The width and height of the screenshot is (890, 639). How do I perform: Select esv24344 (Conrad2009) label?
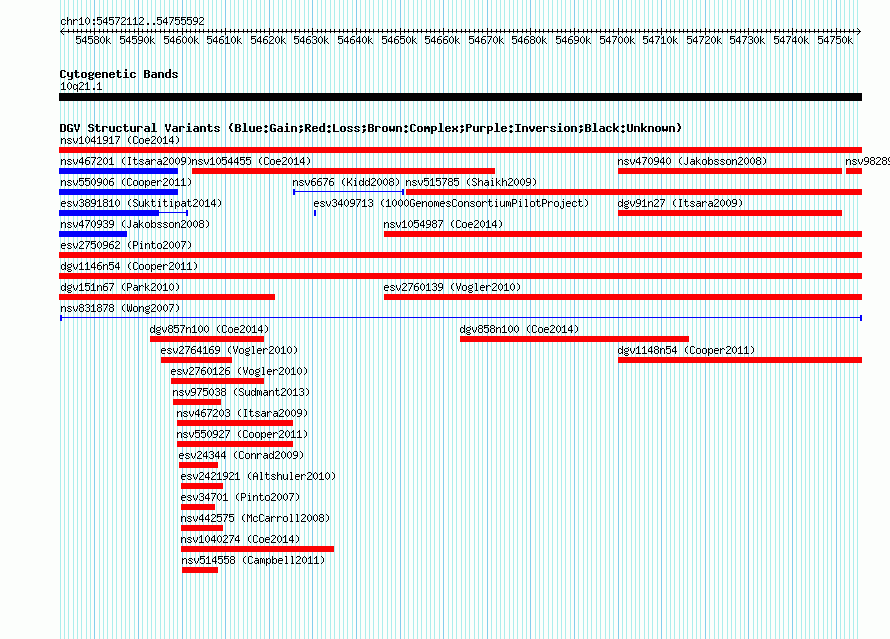click(x=241, y=455)
